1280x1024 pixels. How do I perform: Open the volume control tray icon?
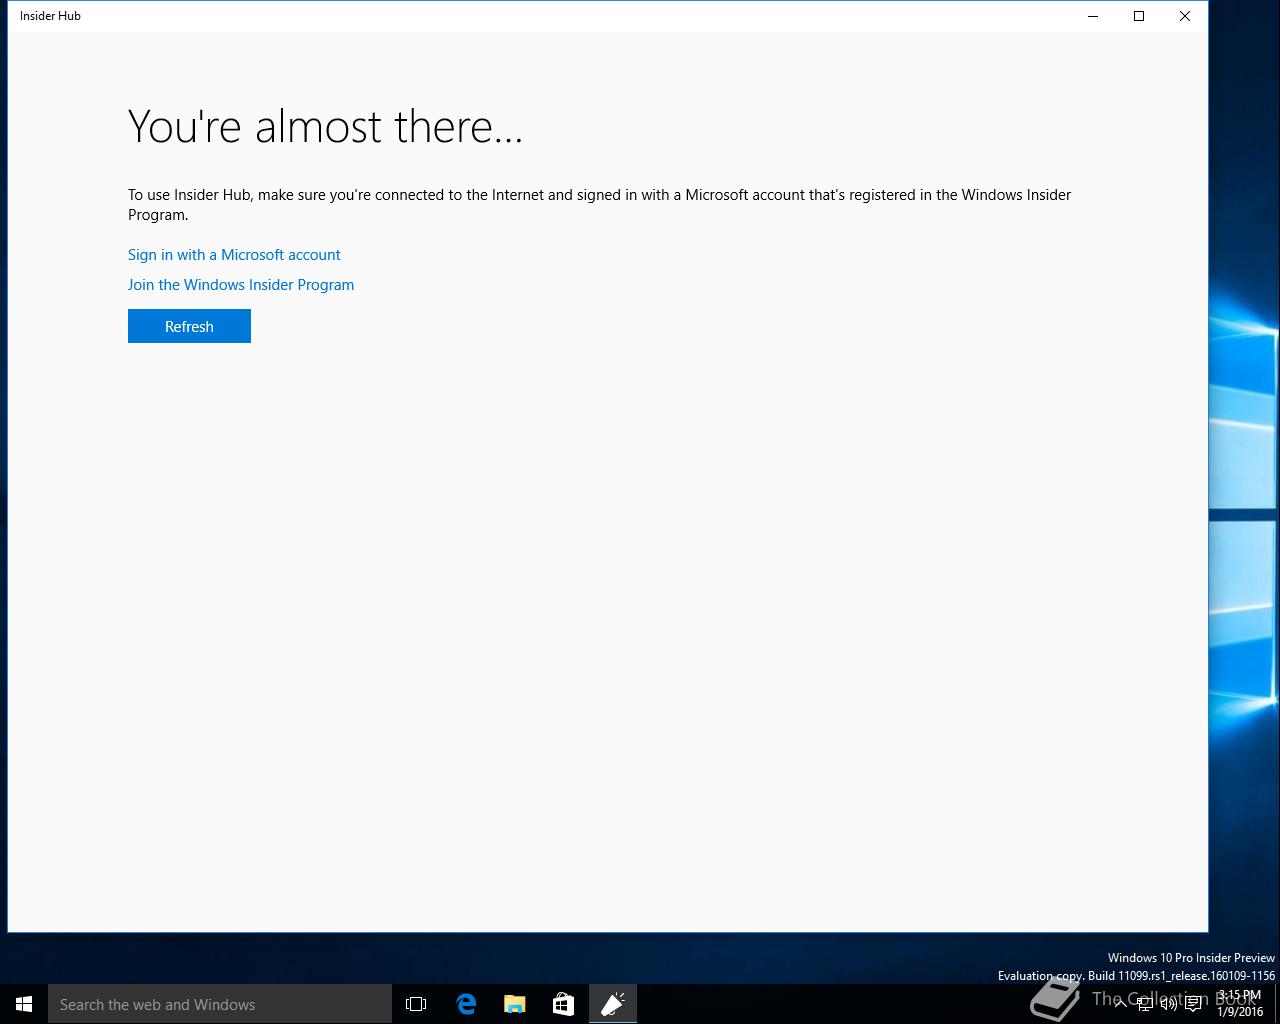click(x=1169, y=1004)
